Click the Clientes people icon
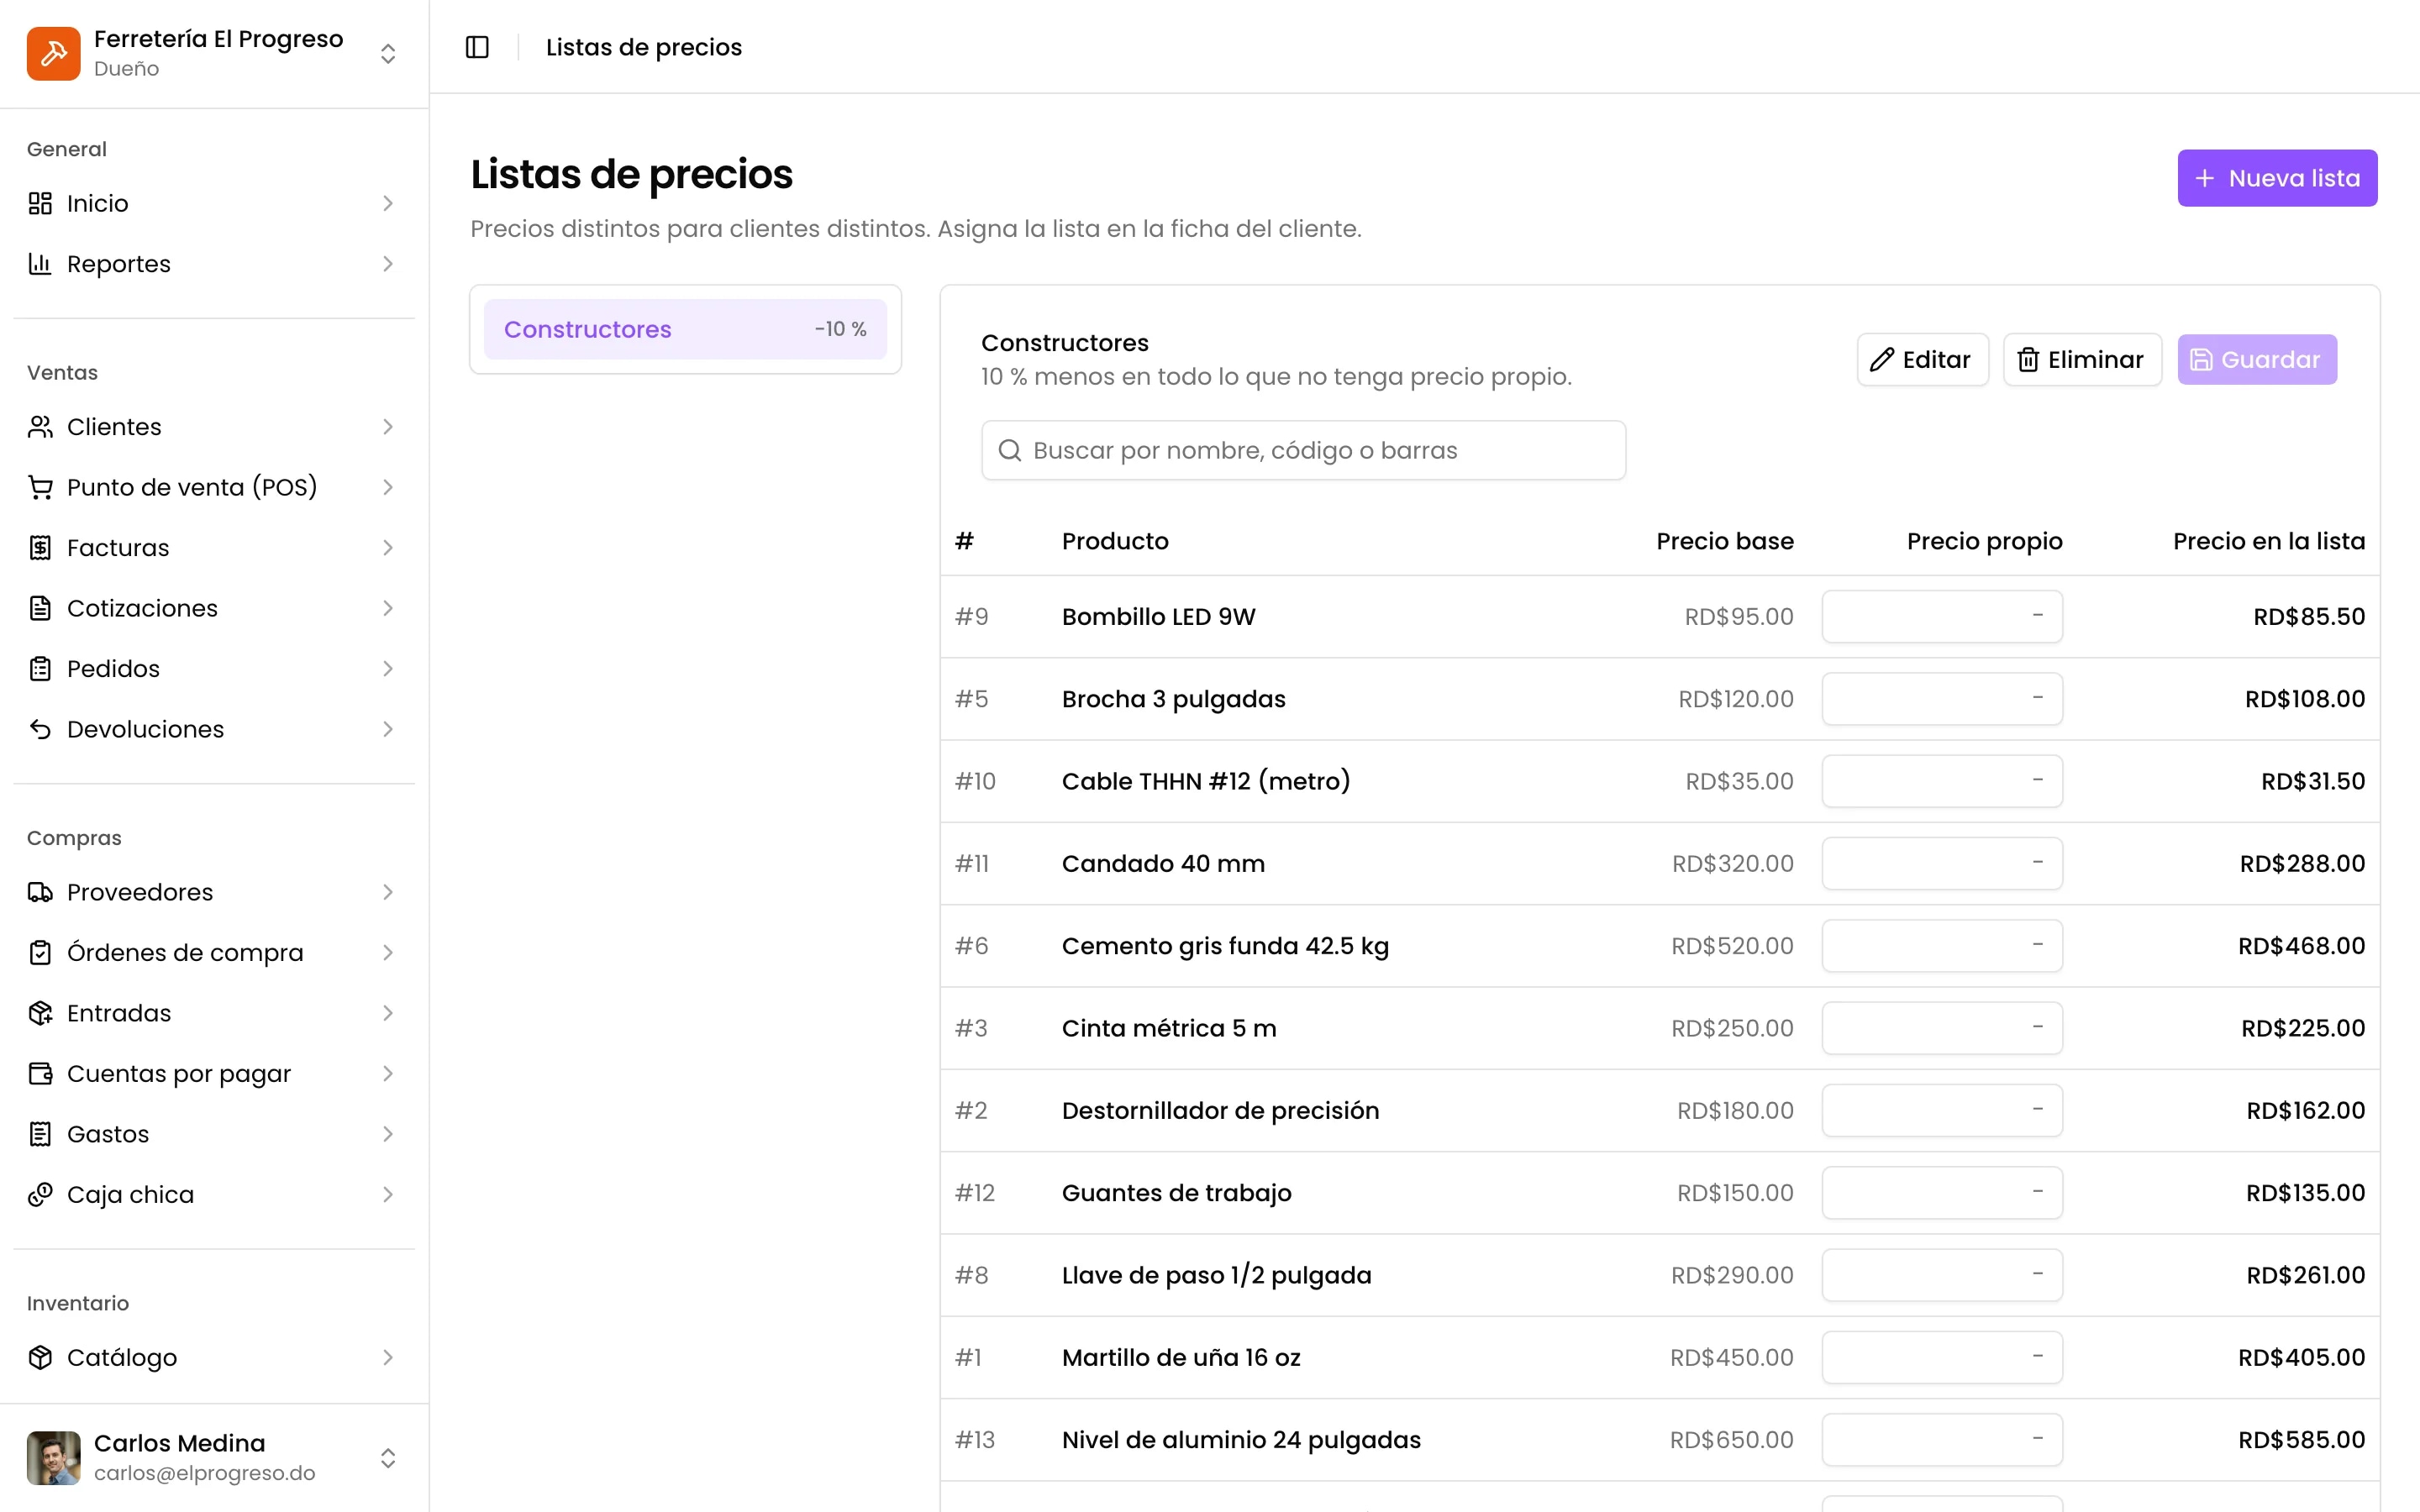Screen dimensions: 2420x1512 point(40,427)
